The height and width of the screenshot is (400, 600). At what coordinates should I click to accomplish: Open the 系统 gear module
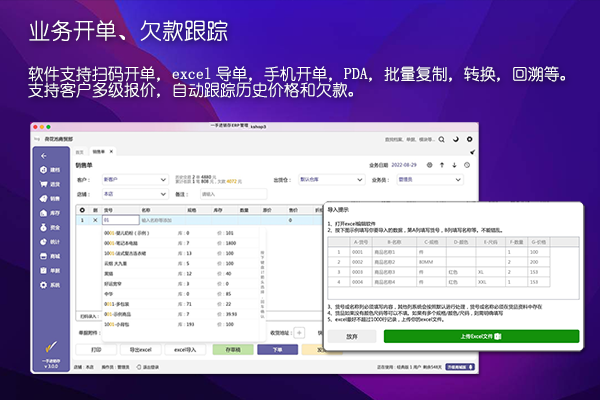pos(50,285)
